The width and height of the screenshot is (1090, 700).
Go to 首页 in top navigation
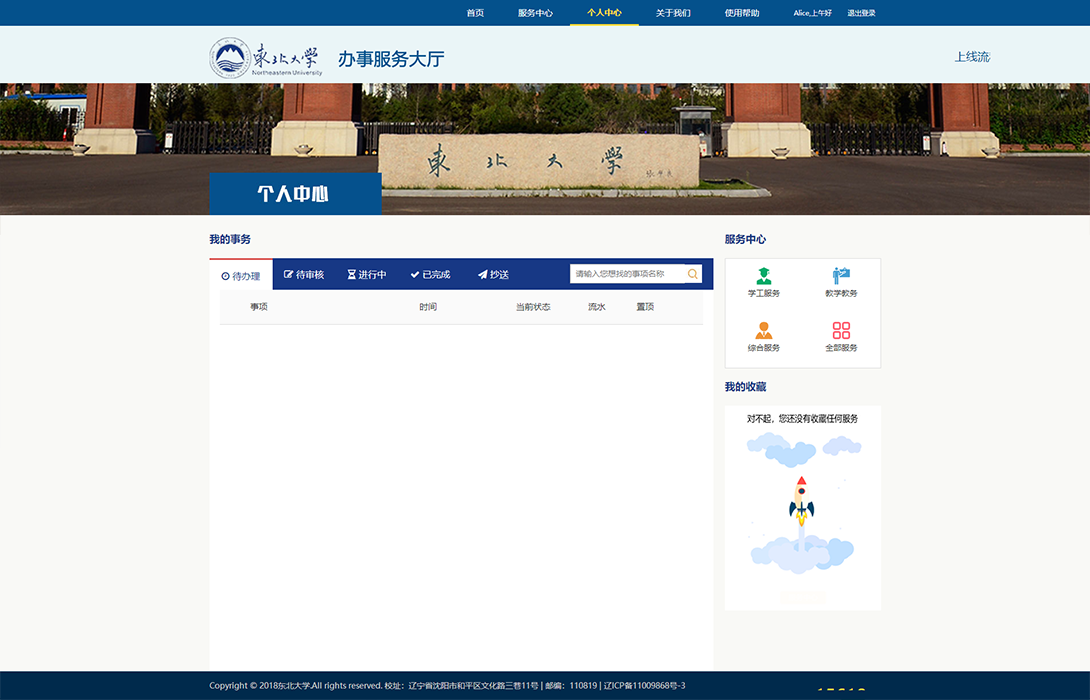(475, 13)
